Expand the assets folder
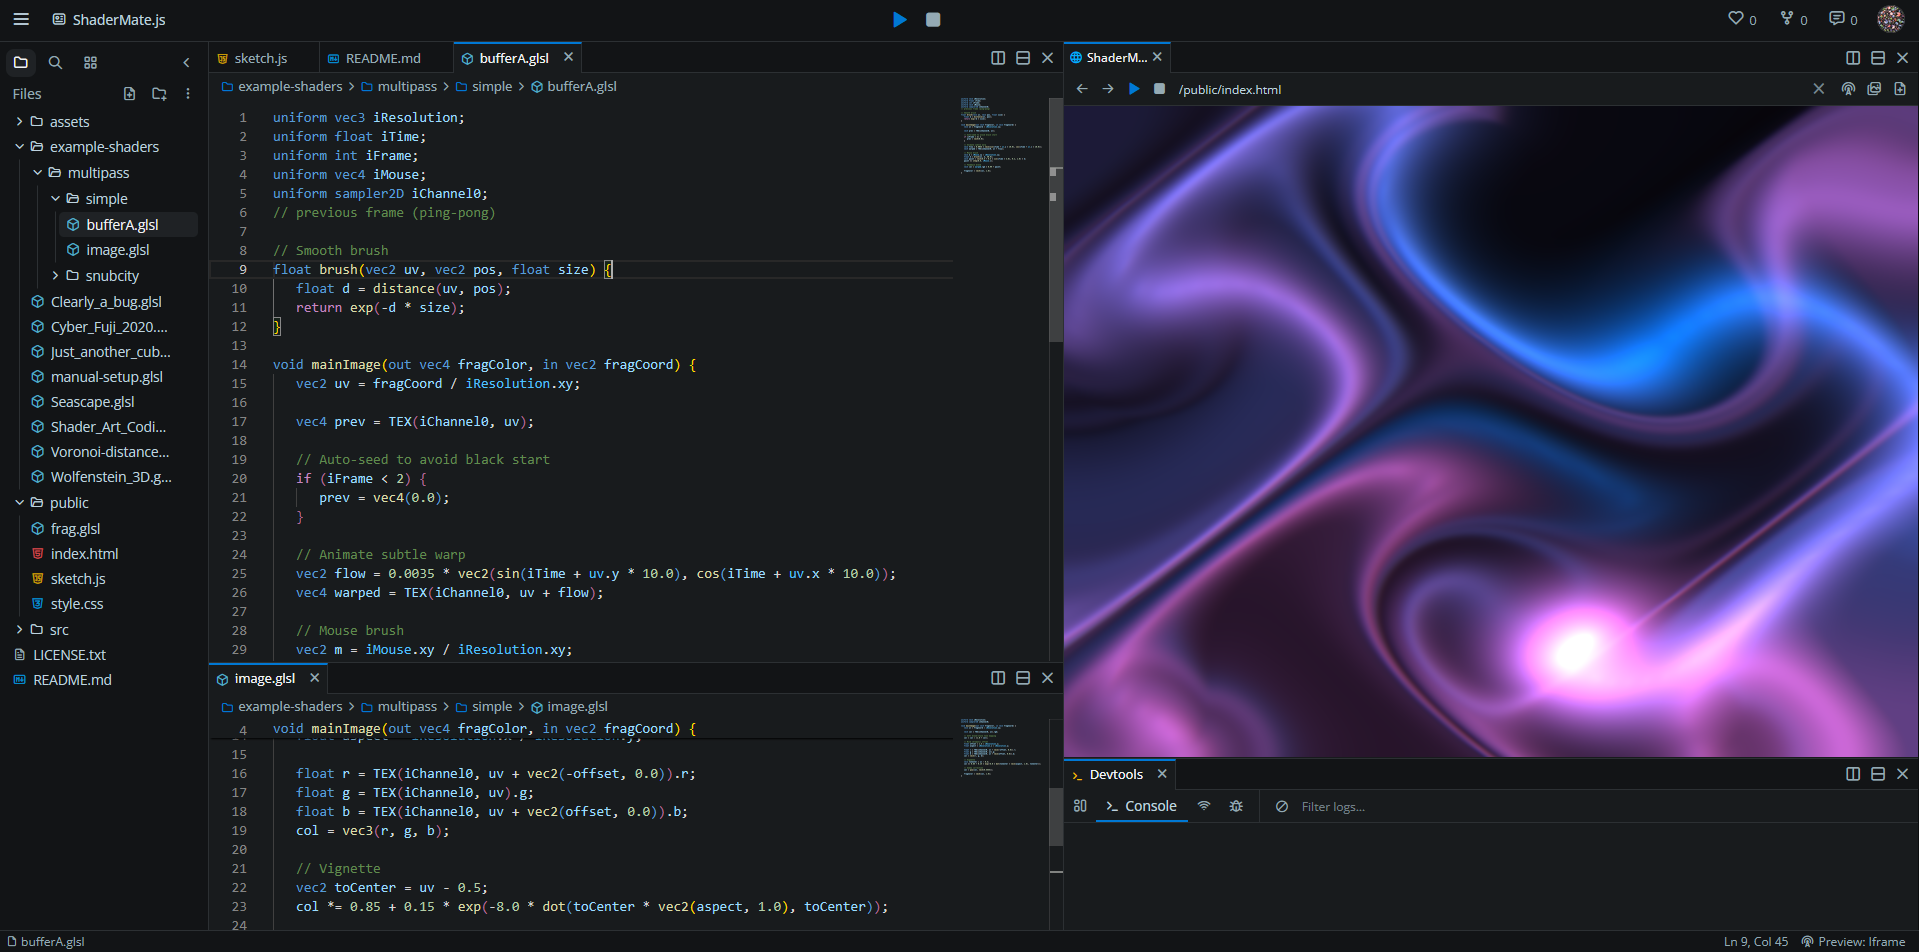The height and width of the screenshot is (952, 1919). tap(20, 121)
